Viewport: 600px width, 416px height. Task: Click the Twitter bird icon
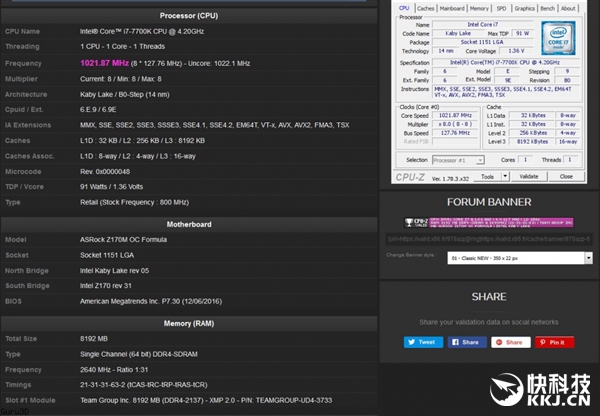click(x=411, y=342)
